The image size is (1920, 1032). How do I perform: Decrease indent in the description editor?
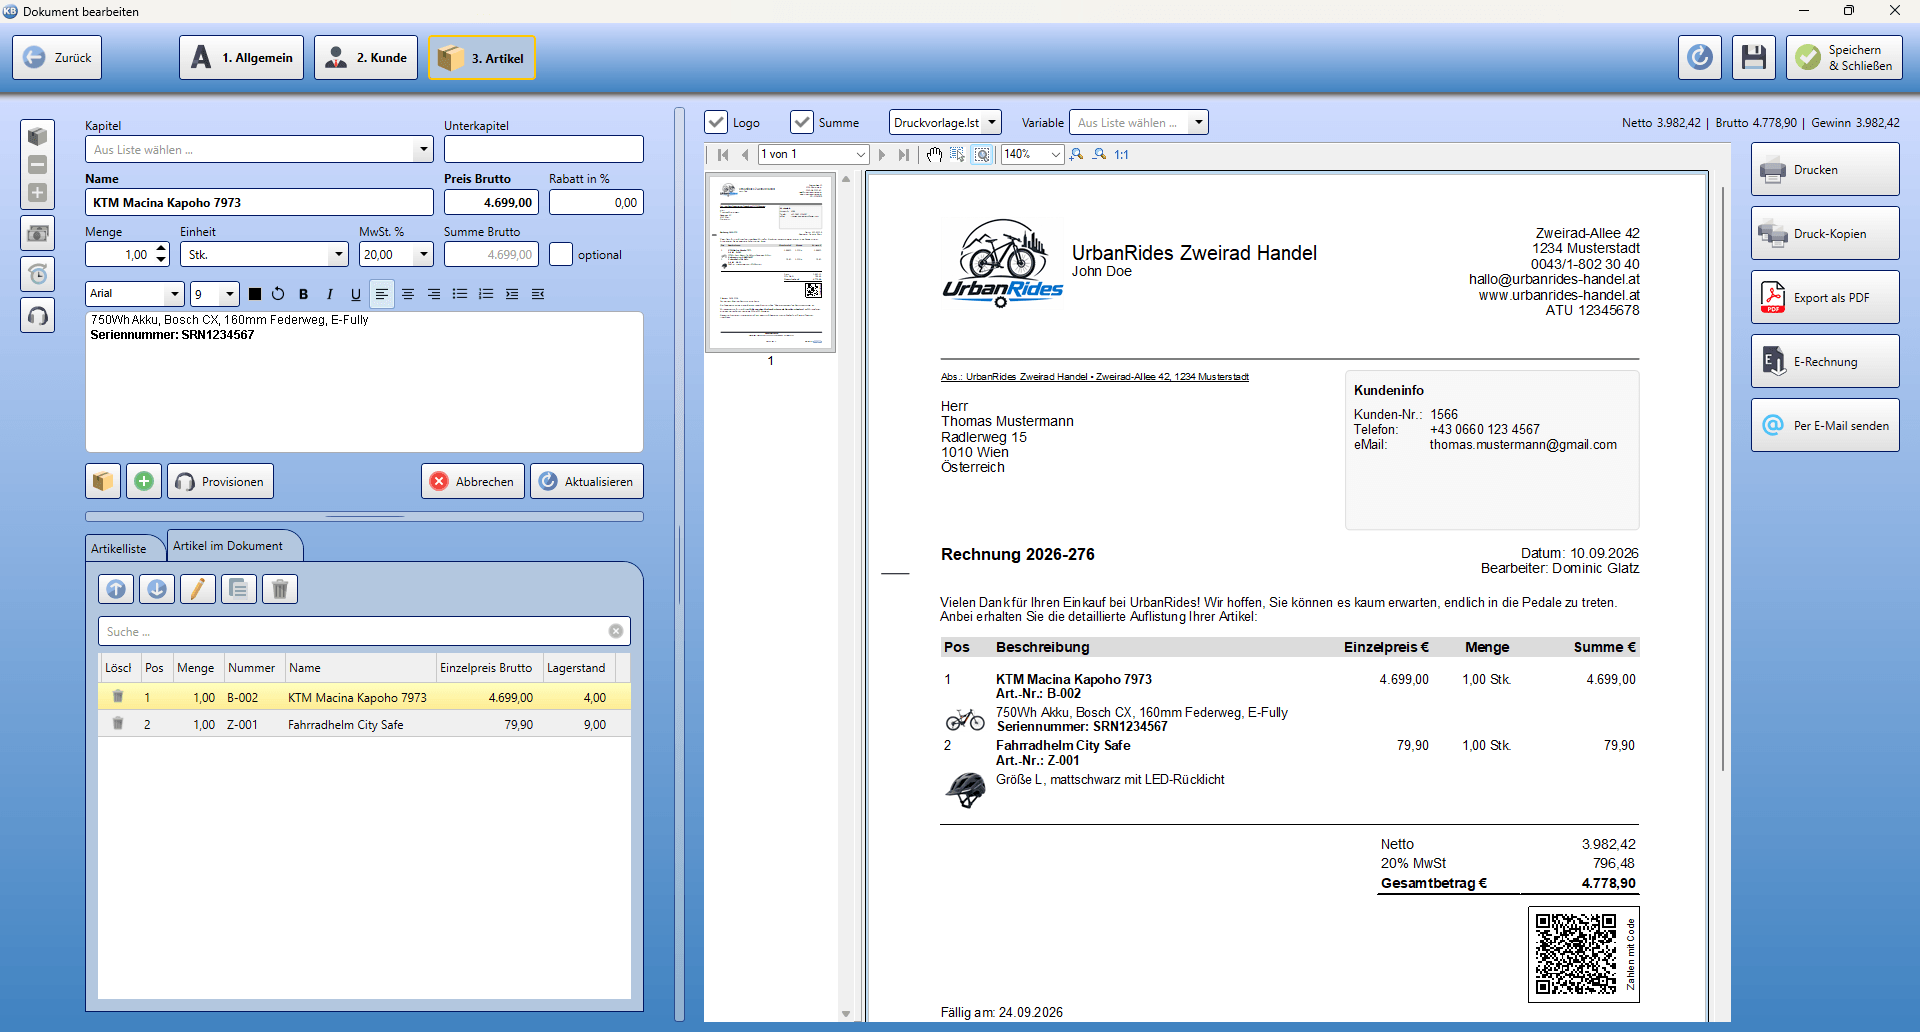click(538, 294)
